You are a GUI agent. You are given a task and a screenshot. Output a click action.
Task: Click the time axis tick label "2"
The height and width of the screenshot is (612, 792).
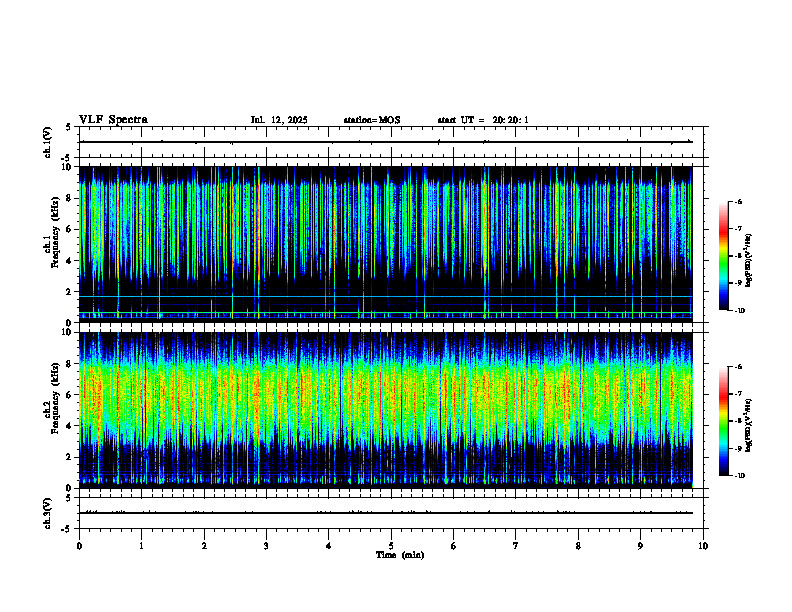204,546
